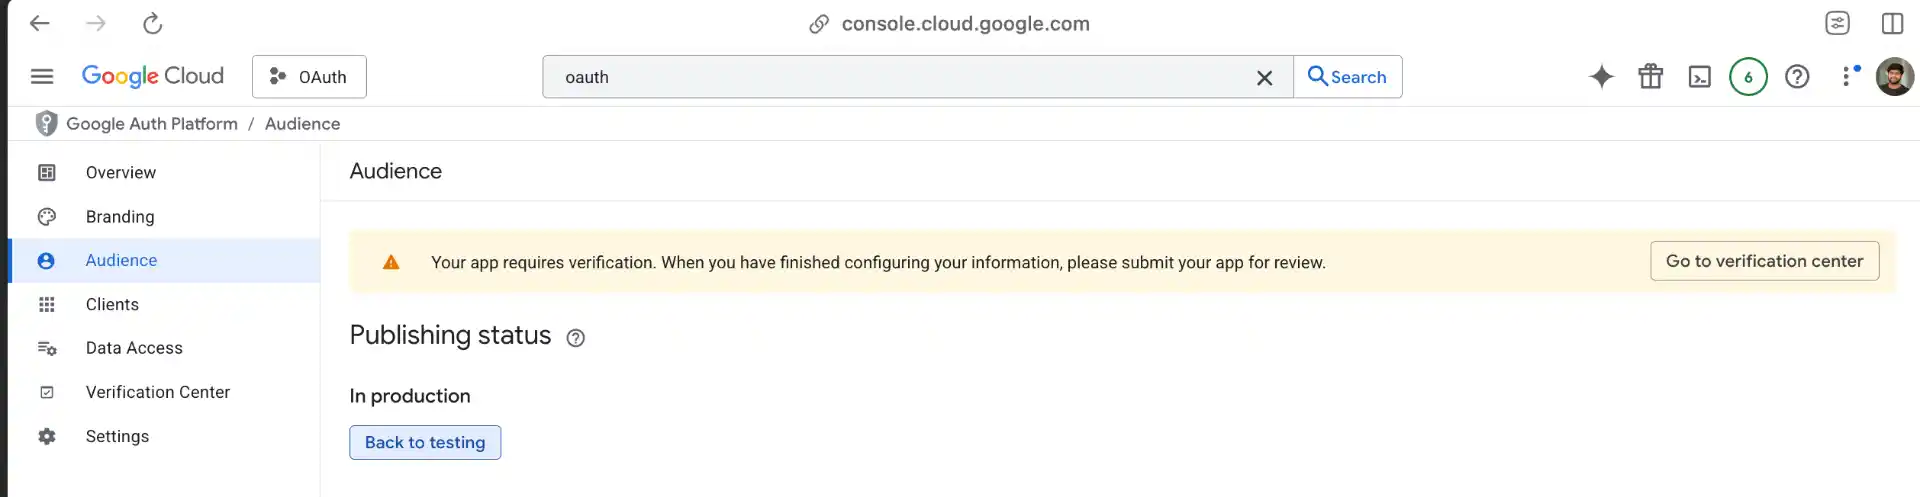1920x497 pixels.
Task: Clear the oauth search text
Action: click(x=1264, y=78)
